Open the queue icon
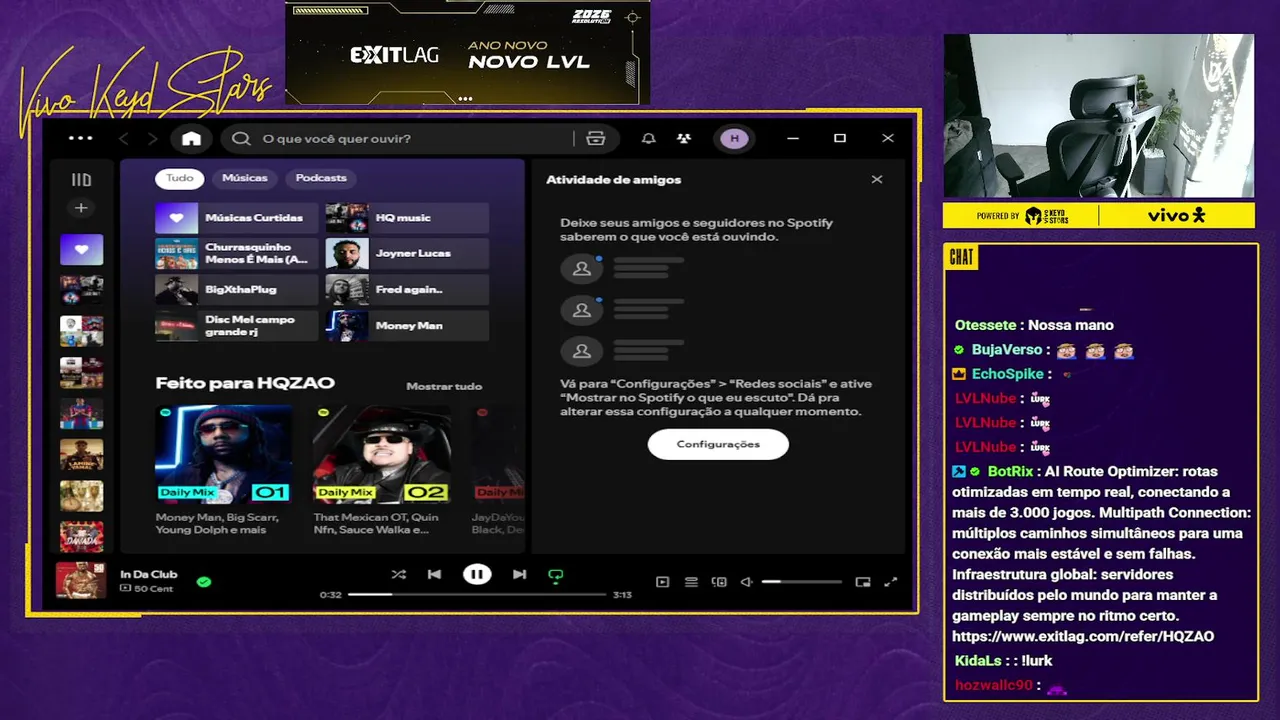This screenshot has width=1280, height=720. click(691, 582)
